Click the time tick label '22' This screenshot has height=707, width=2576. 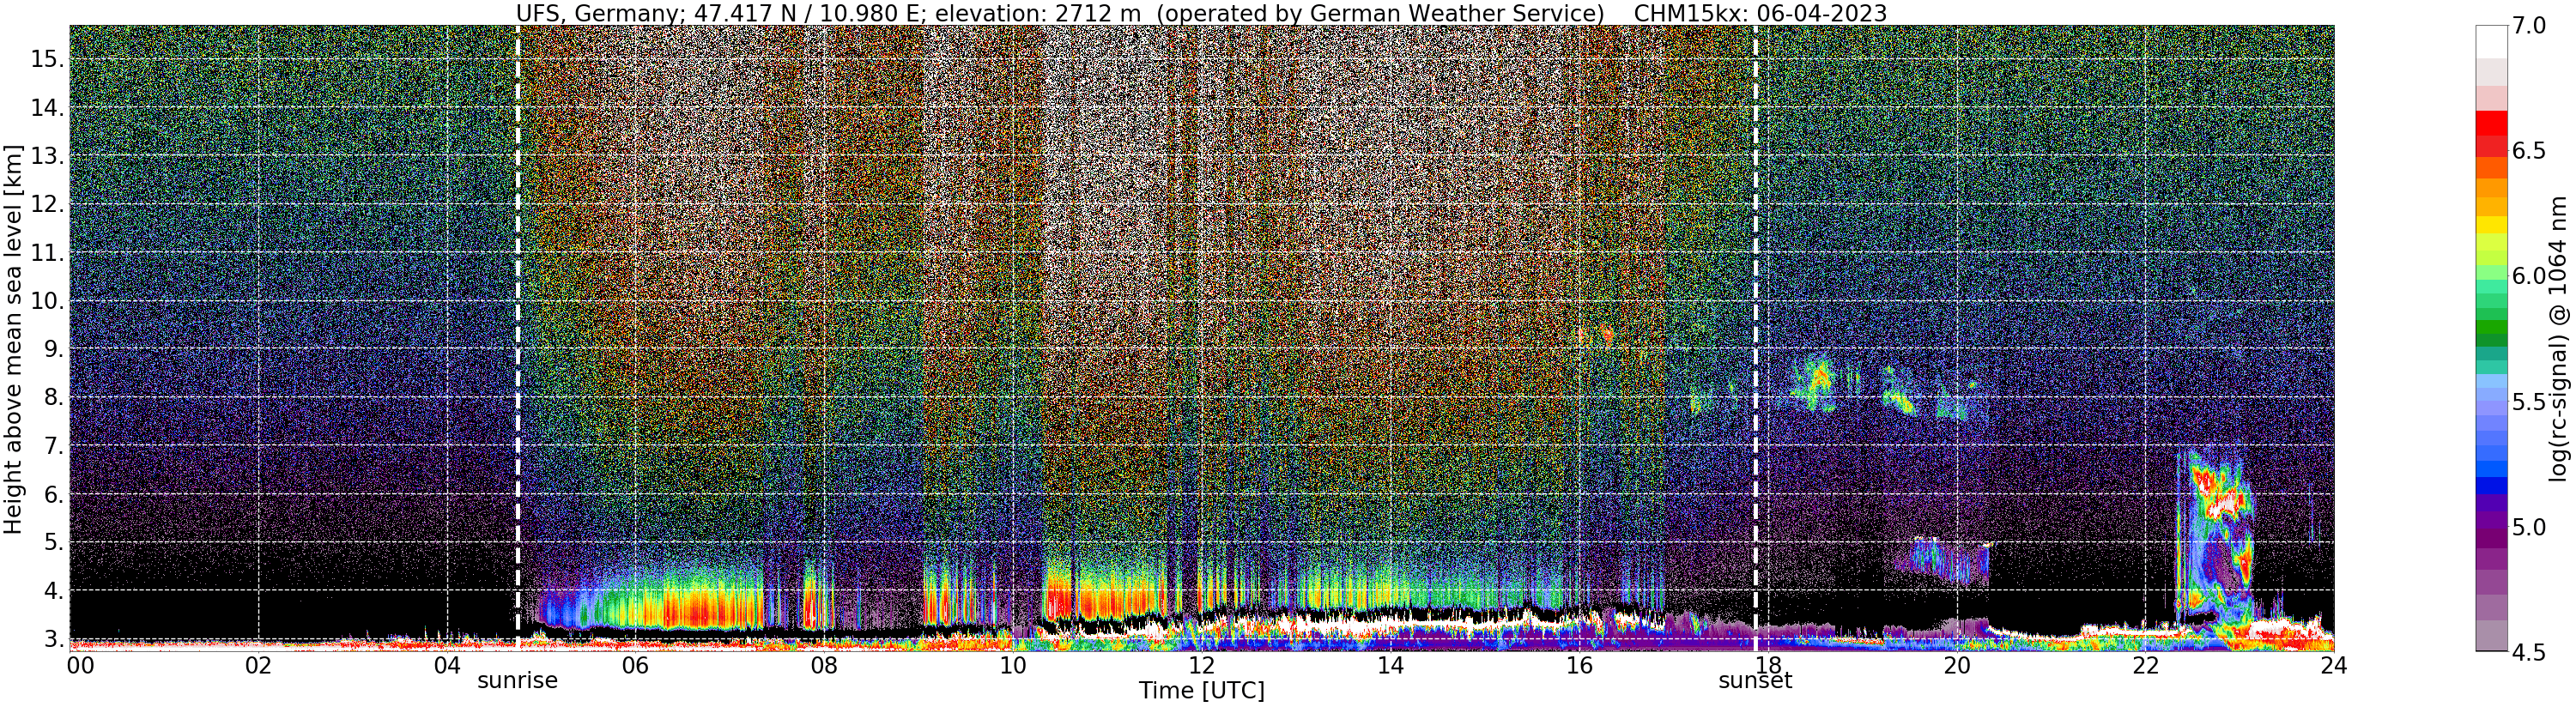tap(2144, 666)
